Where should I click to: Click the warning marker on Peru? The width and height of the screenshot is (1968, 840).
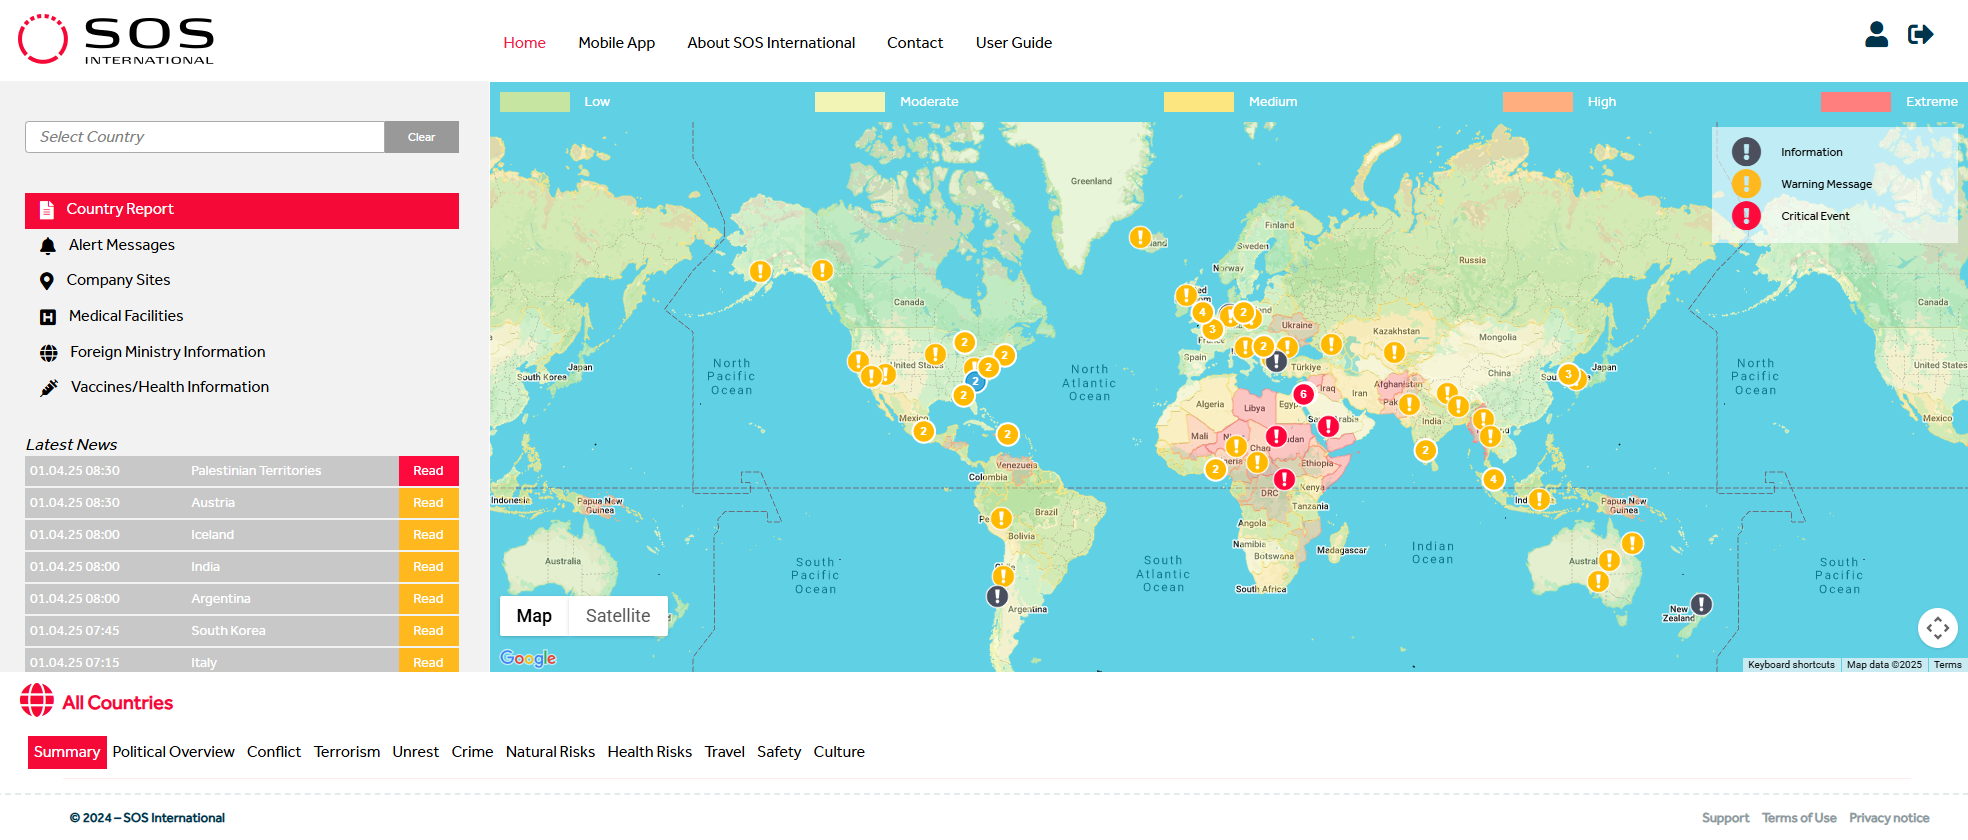(1001, 518)
